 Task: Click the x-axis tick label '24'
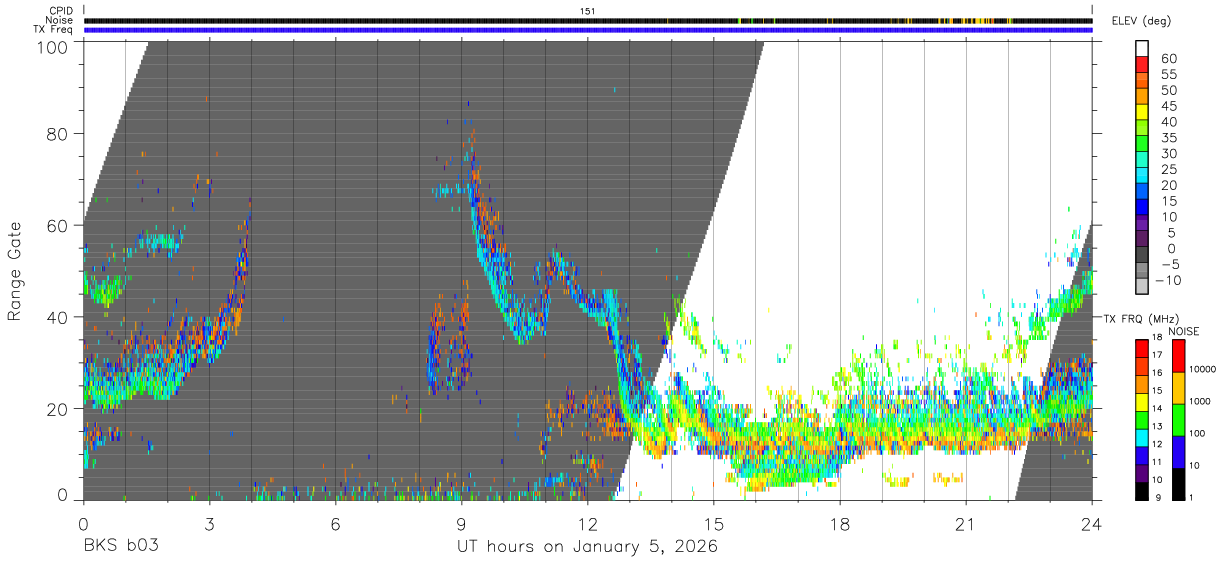click(x=1092, y=523)
